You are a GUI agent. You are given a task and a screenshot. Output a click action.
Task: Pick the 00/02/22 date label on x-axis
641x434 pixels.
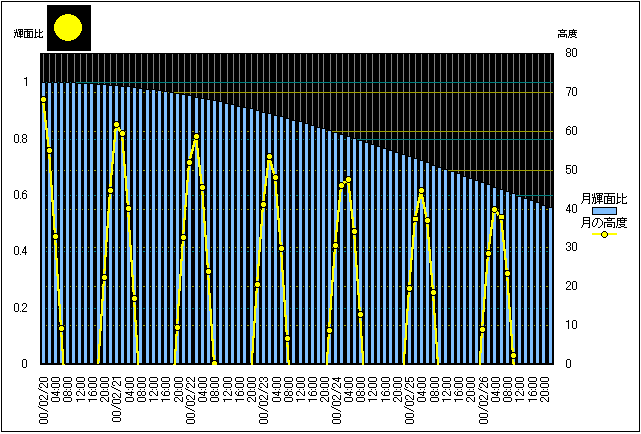pyautogui.click(x=190, y=396)
